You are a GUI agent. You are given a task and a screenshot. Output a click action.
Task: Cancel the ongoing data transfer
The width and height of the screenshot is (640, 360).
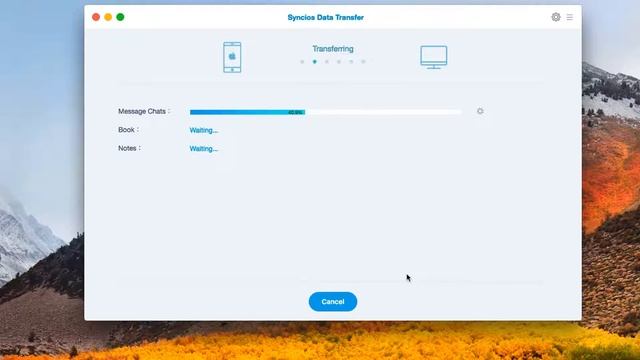333,302
